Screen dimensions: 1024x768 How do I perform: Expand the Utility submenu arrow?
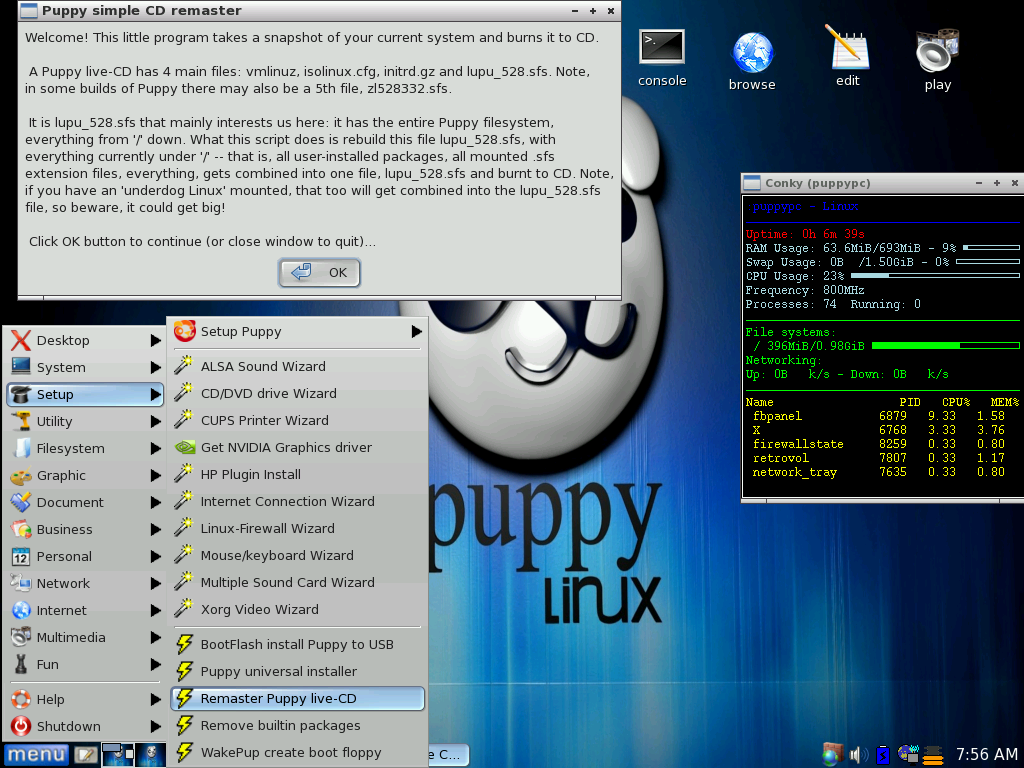click(155, 422)
